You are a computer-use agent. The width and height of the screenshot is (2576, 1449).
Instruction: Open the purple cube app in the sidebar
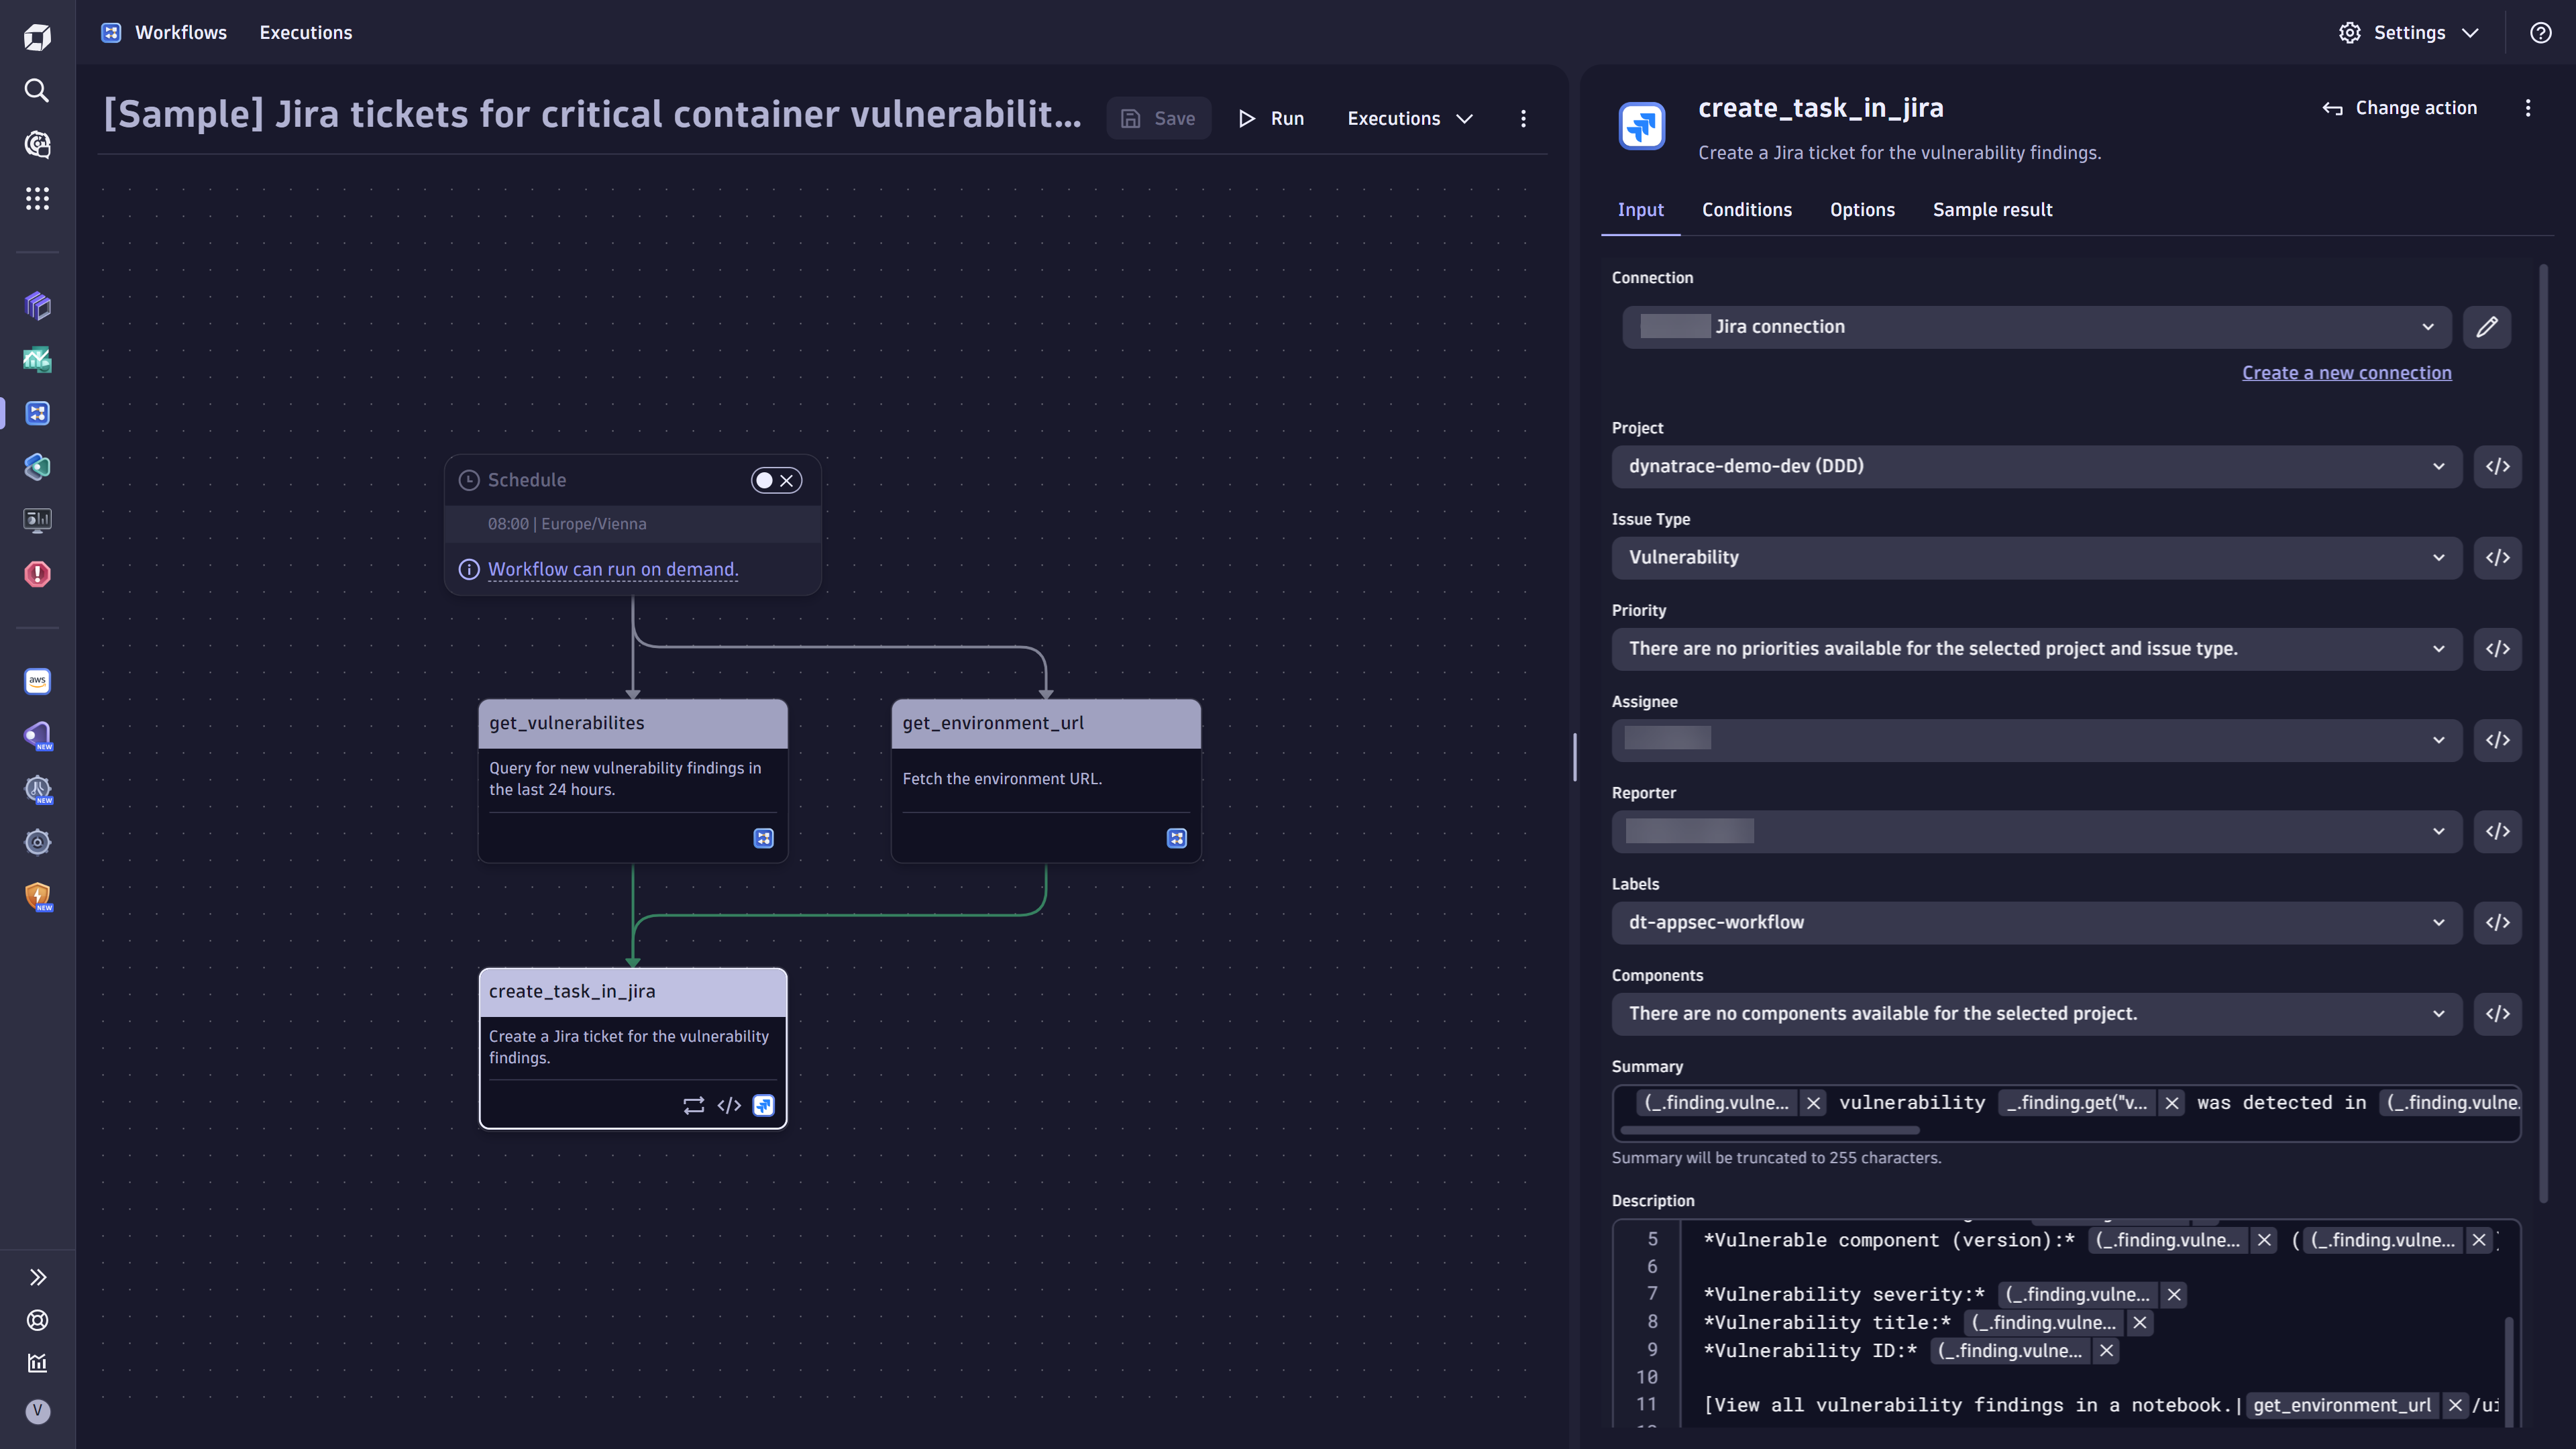tap(37, 305)
